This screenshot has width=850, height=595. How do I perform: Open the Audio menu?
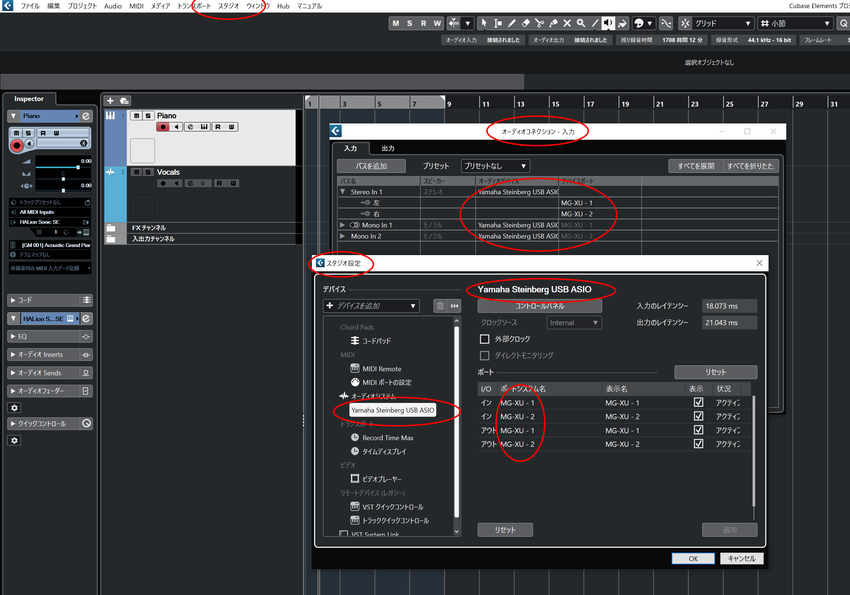point(113,6)
